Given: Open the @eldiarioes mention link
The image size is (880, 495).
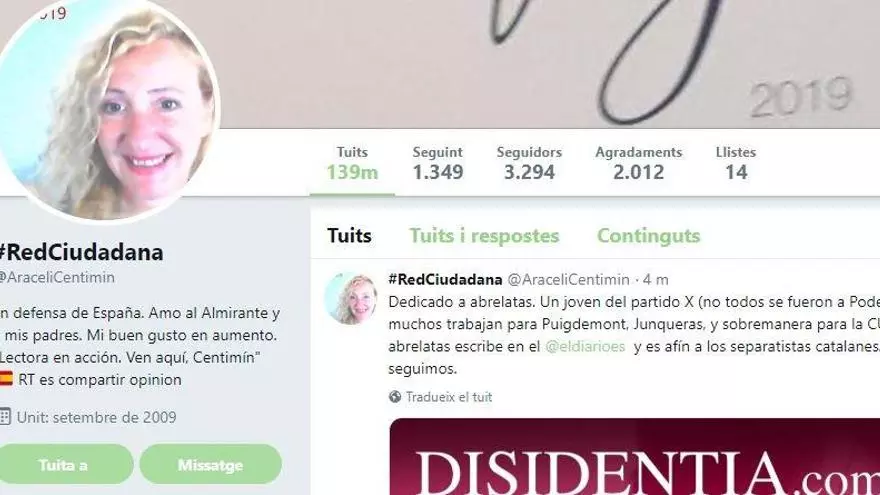Looking at the screenshot, I should (585, 346).
